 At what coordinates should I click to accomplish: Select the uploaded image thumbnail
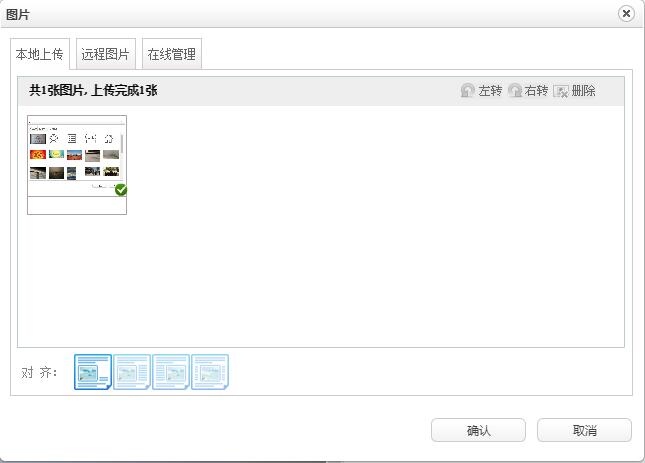[x=77, y=165]
